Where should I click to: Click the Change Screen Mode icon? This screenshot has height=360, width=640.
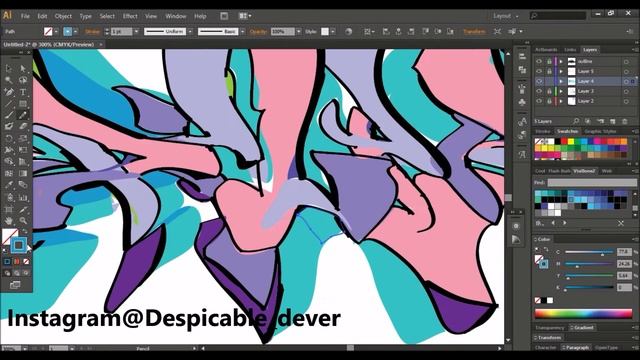(15, 285)
